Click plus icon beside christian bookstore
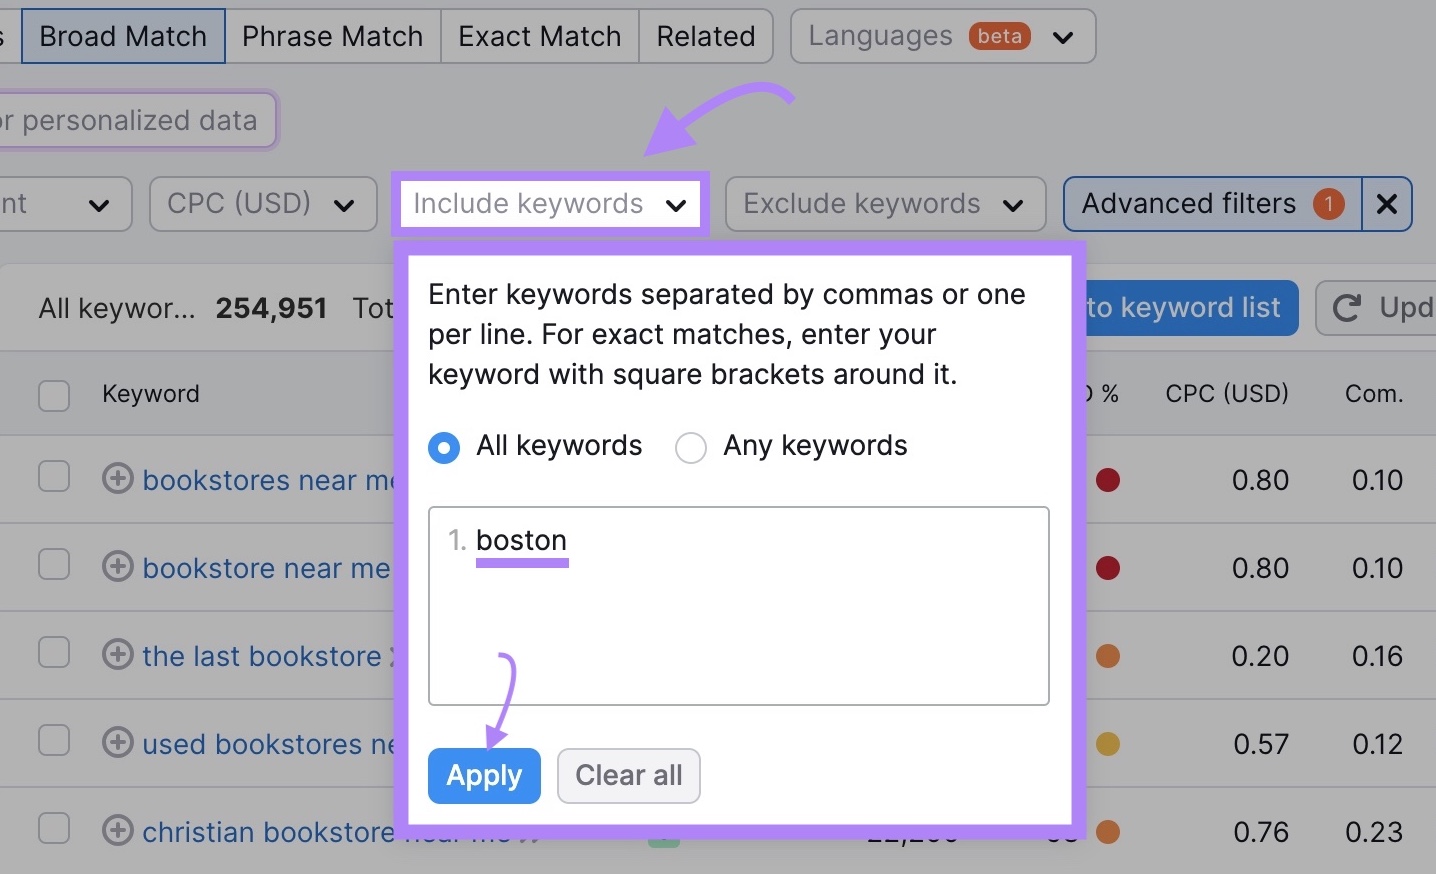The width and height of the screenshot is (1436, 874). (118, 831)
